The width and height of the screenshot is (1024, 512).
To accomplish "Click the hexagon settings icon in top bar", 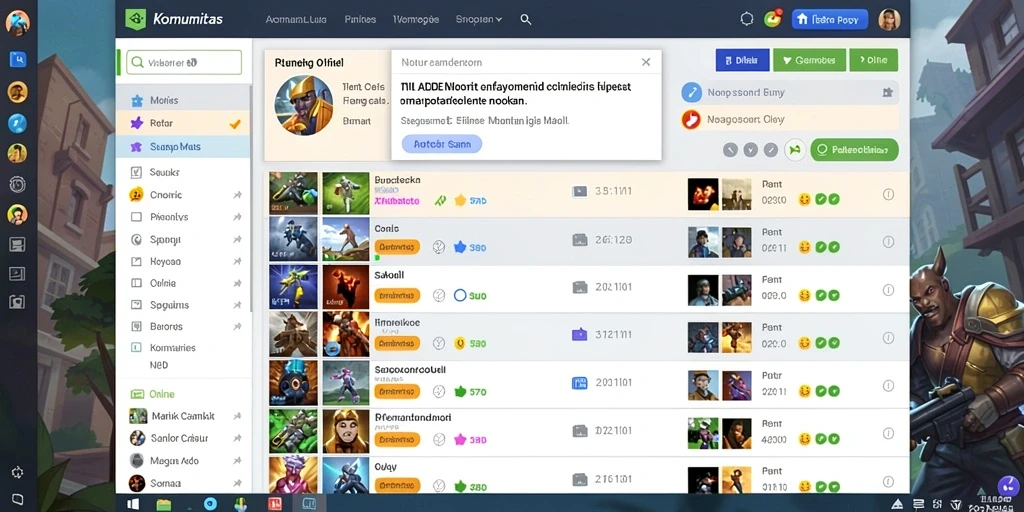I will 747,19.
